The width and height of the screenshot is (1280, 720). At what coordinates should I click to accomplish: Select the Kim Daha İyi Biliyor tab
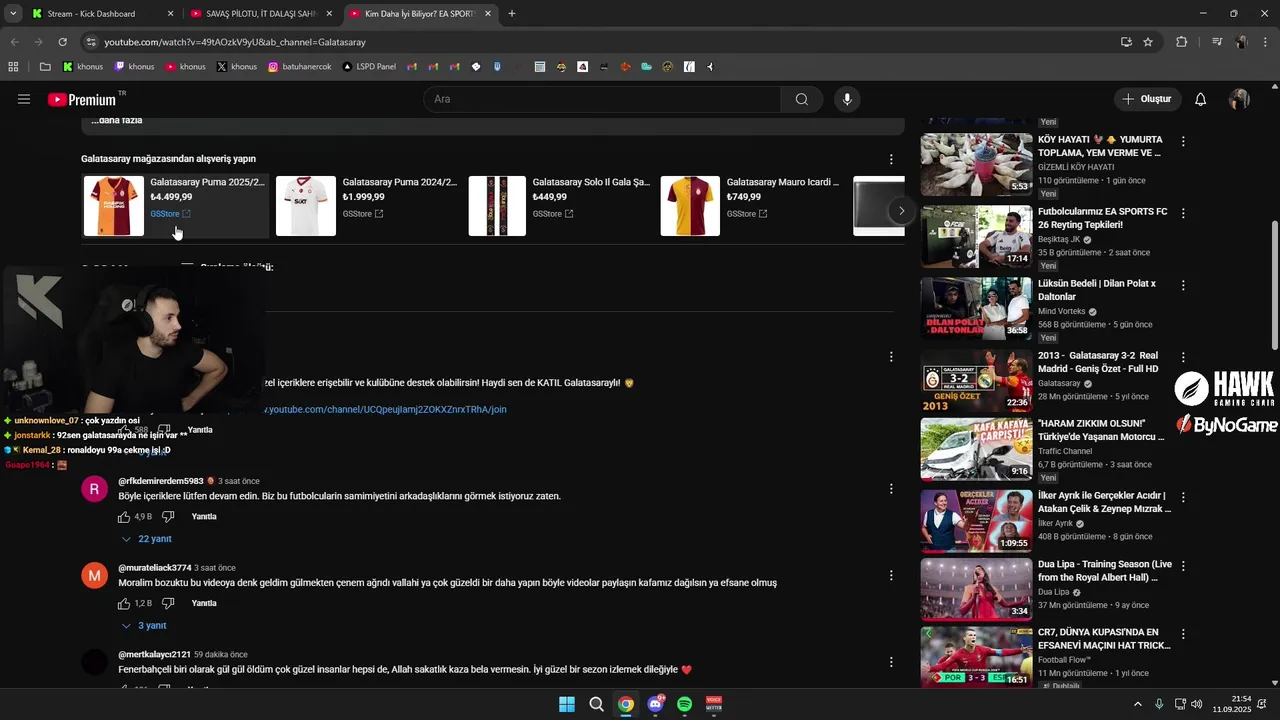420,14
